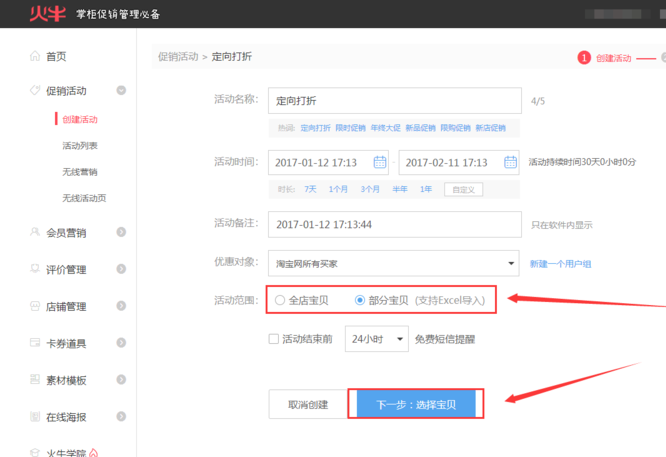
Task: Click the 活动名称 input field
Action: [x=395, y=101]
